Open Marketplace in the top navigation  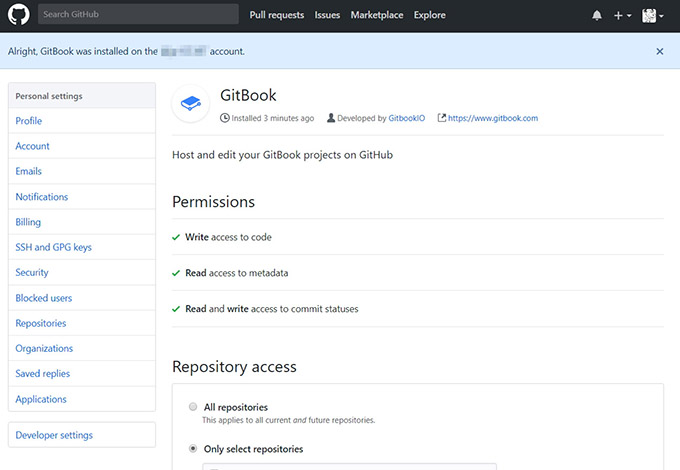pyautogui.click(x=377, y=15)
